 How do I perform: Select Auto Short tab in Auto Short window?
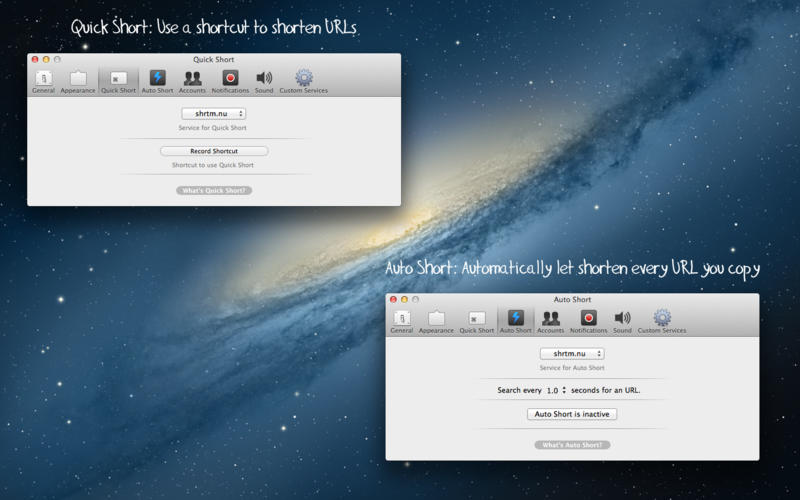pyautogui.click(x=515, y=322)
